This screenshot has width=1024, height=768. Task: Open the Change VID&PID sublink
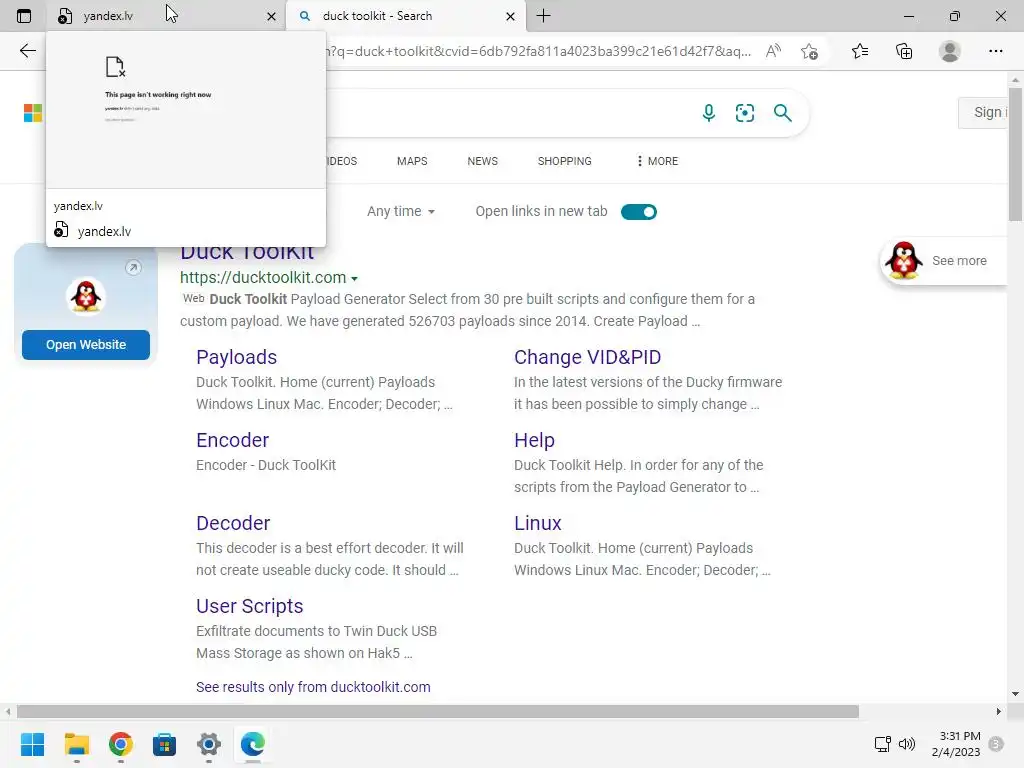point(587,357)
